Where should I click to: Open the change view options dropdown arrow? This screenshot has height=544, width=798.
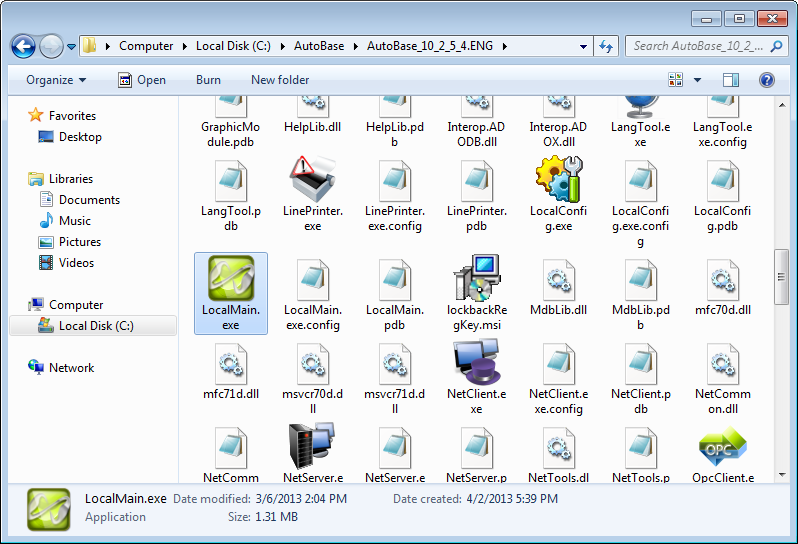coord(697,80)
